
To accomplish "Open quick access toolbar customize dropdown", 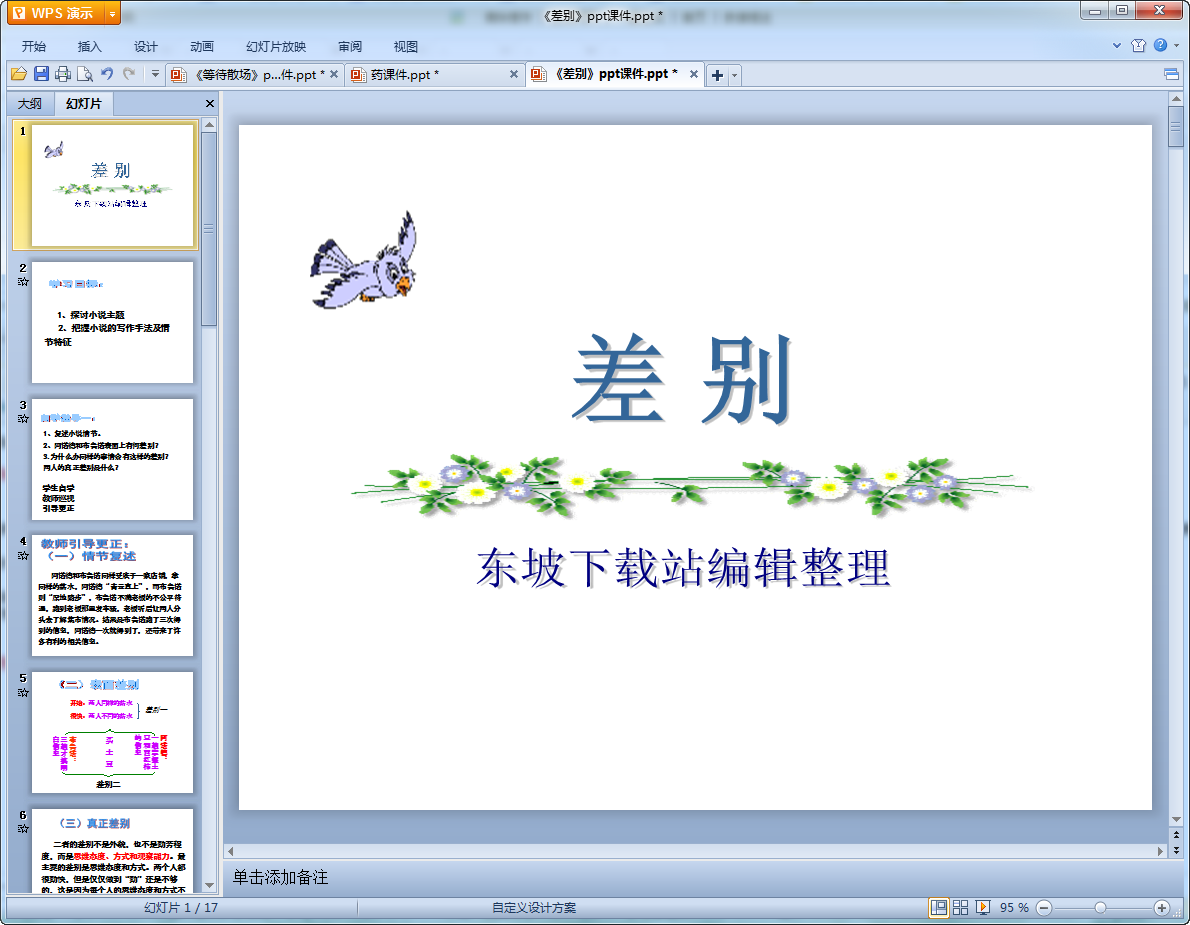I will click(x=155, y=74).
